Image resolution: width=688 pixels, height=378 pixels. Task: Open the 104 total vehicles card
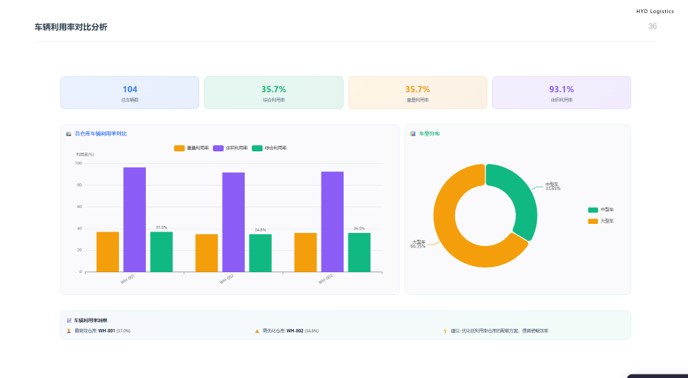pos(129,93)
